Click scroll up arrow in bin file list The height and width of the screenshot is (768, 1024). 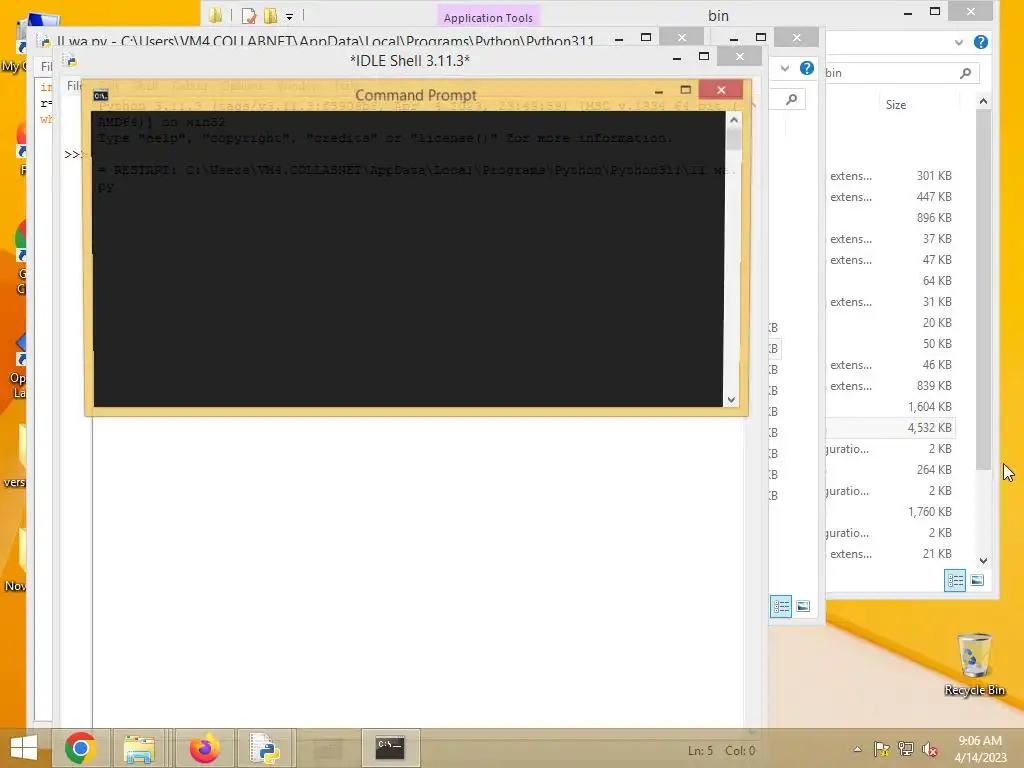[984, 101]
